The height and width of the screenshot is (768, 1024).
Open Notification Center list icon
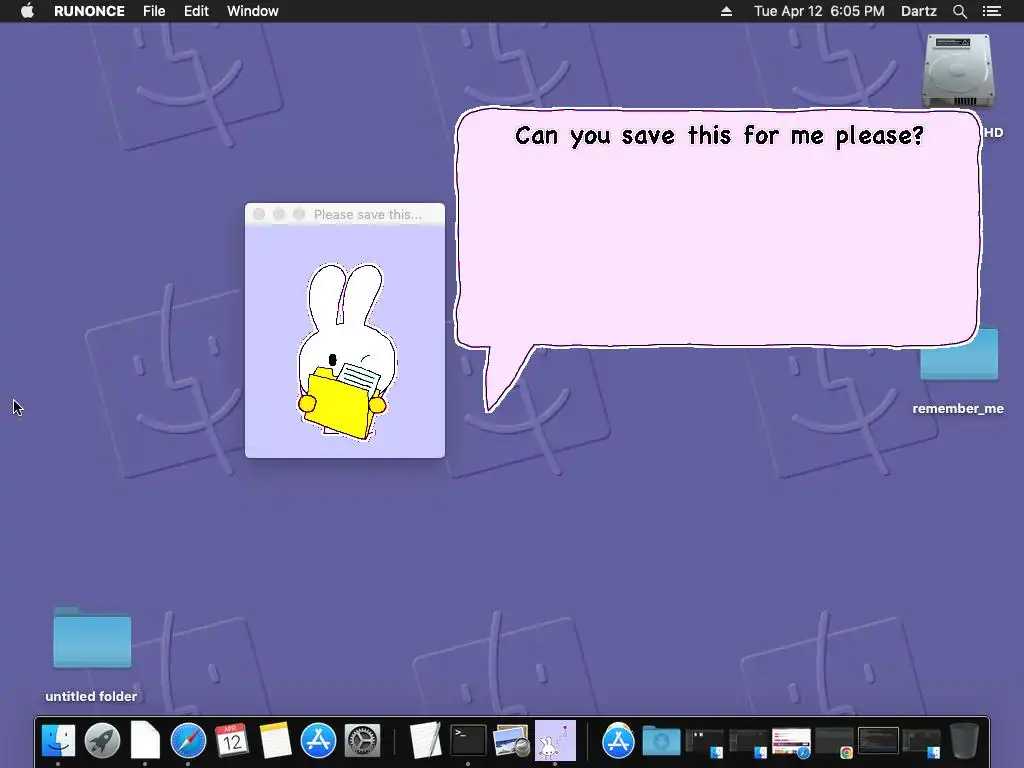[x=992, y=11]
